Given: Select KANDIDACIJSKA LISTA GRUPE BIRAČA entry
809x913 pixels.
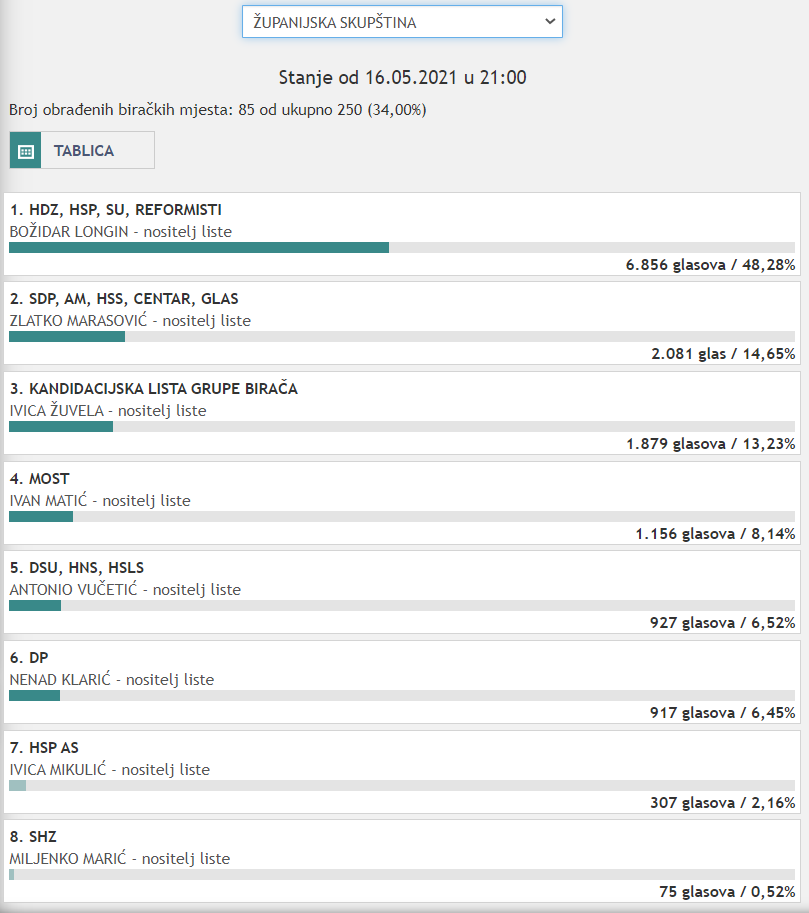Looking at the screenshot, I should click(x=154, y=389).
